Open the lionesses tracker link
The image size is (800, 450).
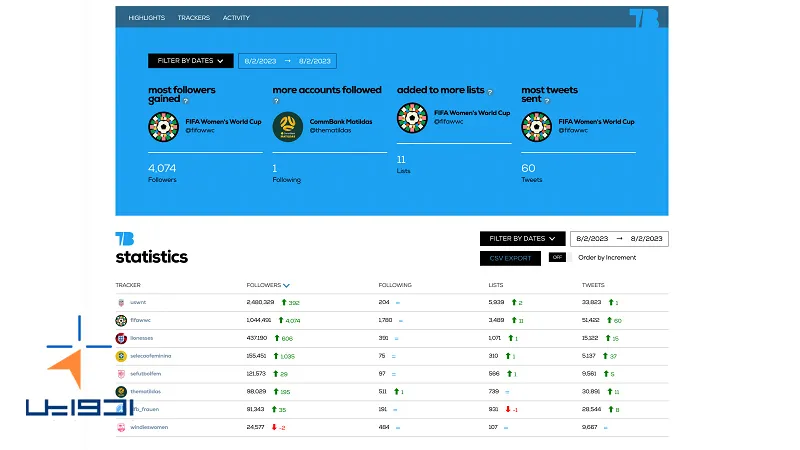pos(141,338)
